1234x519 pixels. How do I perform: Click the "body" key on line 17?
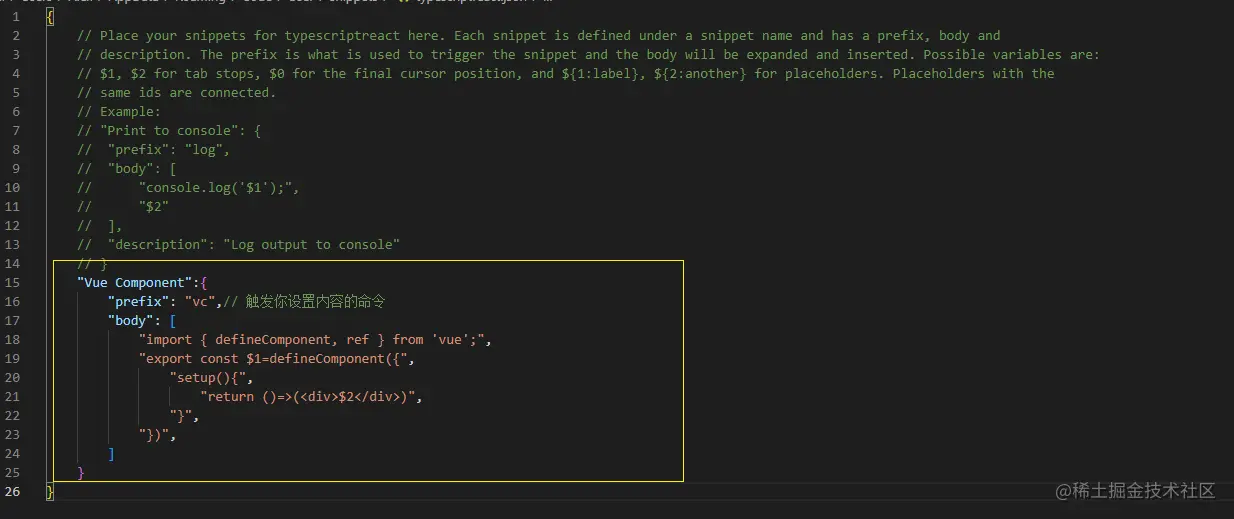coord(131,320)
